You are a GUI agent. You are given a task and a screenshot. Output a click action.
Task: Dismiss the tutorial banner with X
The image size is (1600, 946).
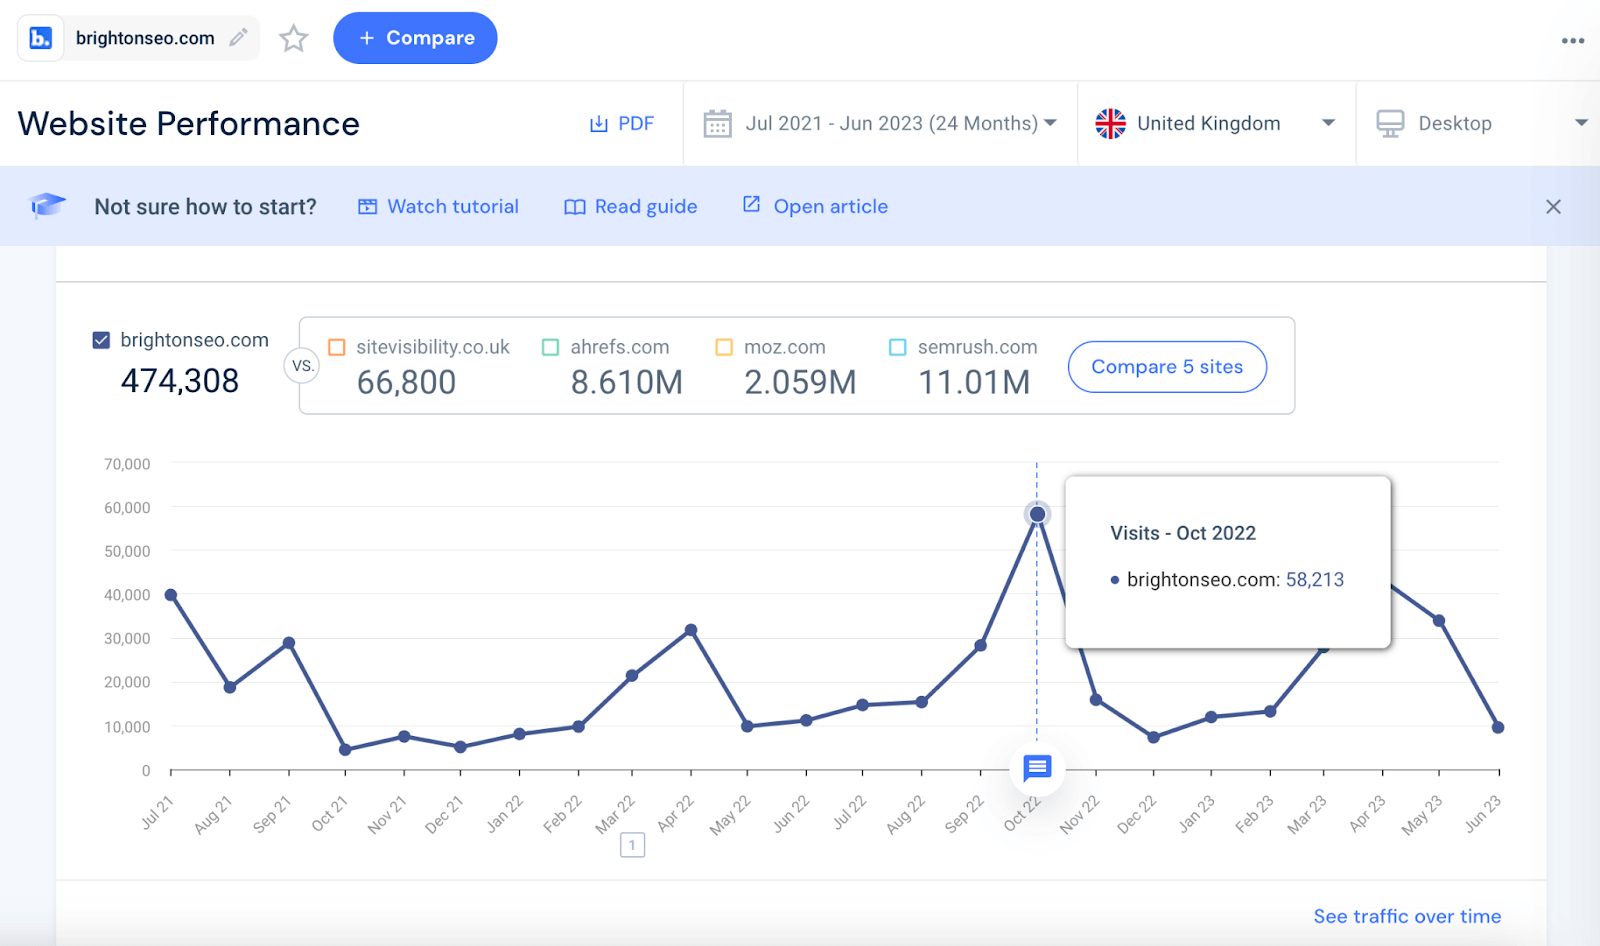coord(1553,207)
